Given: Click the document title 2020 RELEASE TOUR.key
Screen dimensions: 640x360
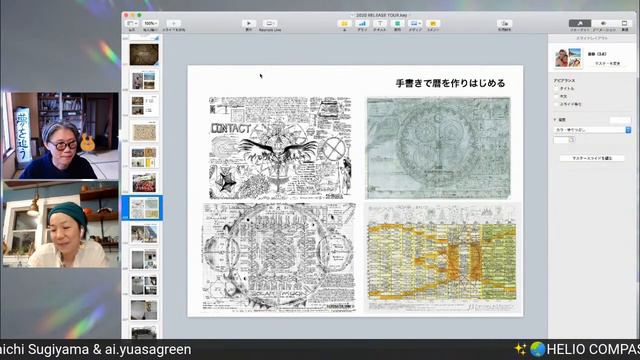Looking at the screenshot, I should coord(382,15).
